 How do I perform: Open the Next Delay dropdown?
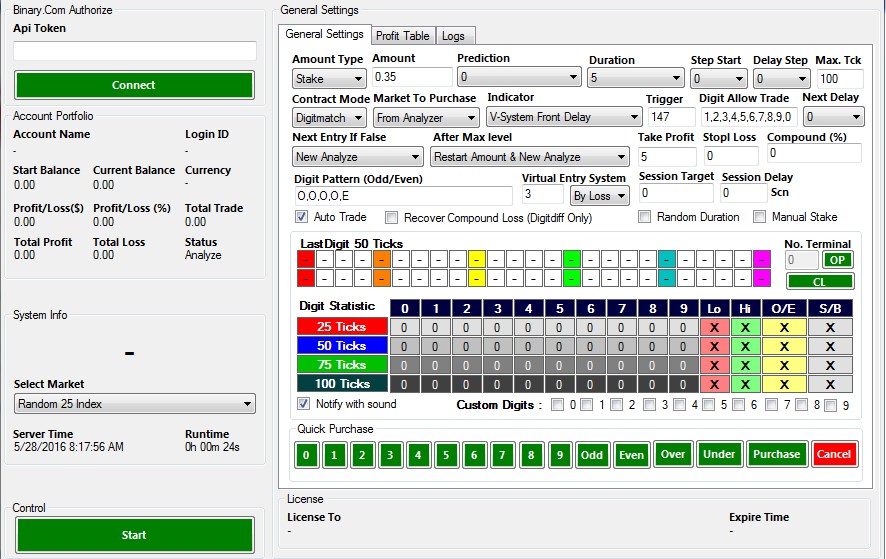(x=833, y=117)
